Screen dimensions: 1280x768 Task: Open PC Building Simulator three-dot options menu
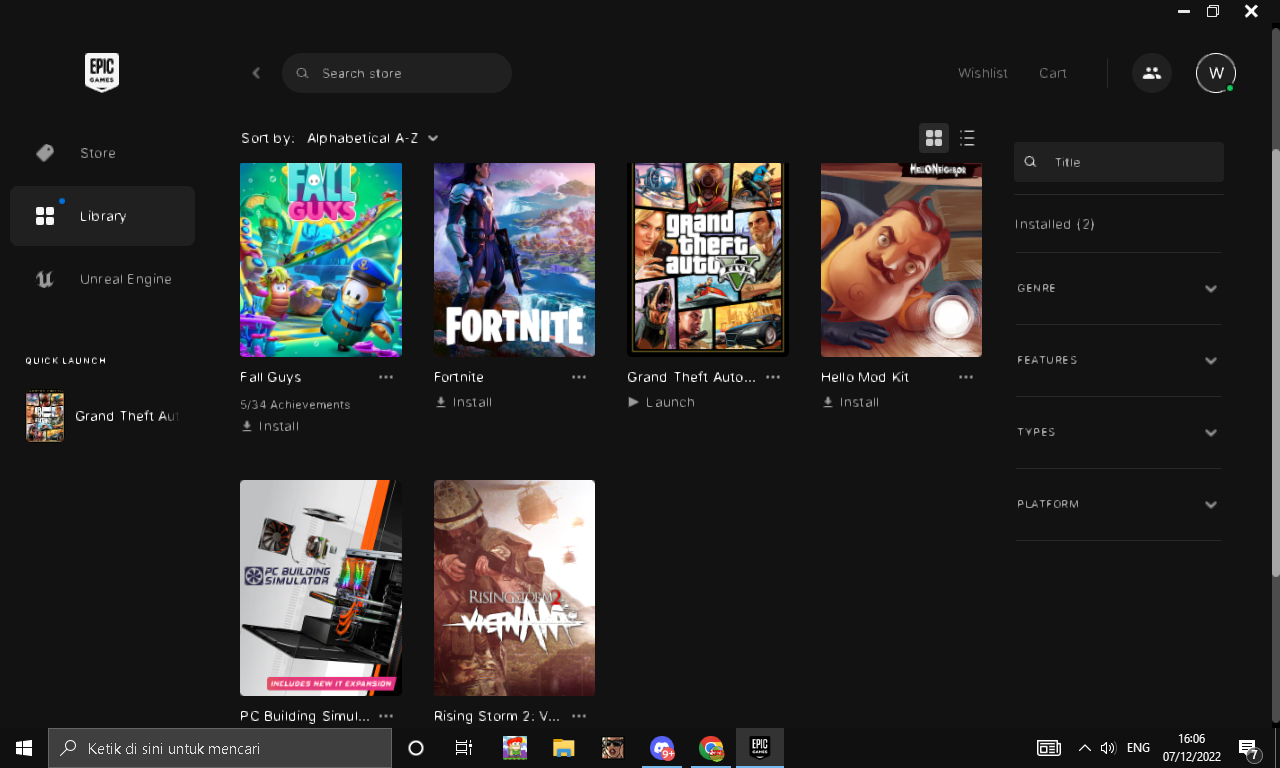tap(386, 716)
